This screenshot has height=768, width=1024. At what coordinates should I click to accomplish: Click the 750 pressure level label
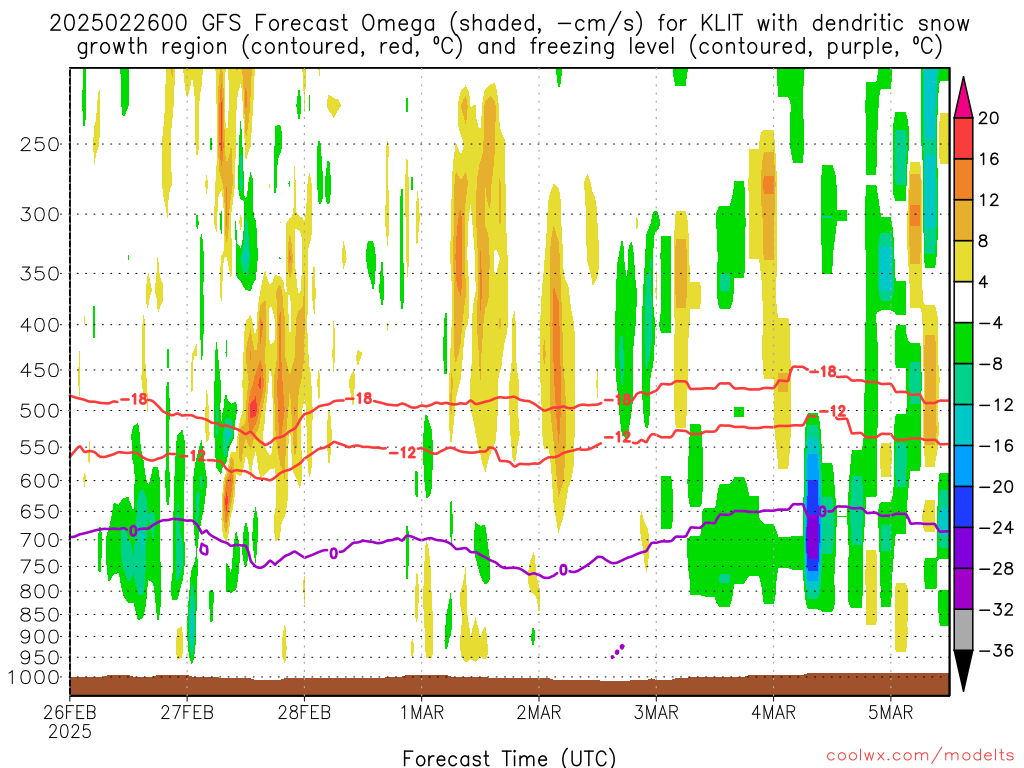(x=40, y=567)
